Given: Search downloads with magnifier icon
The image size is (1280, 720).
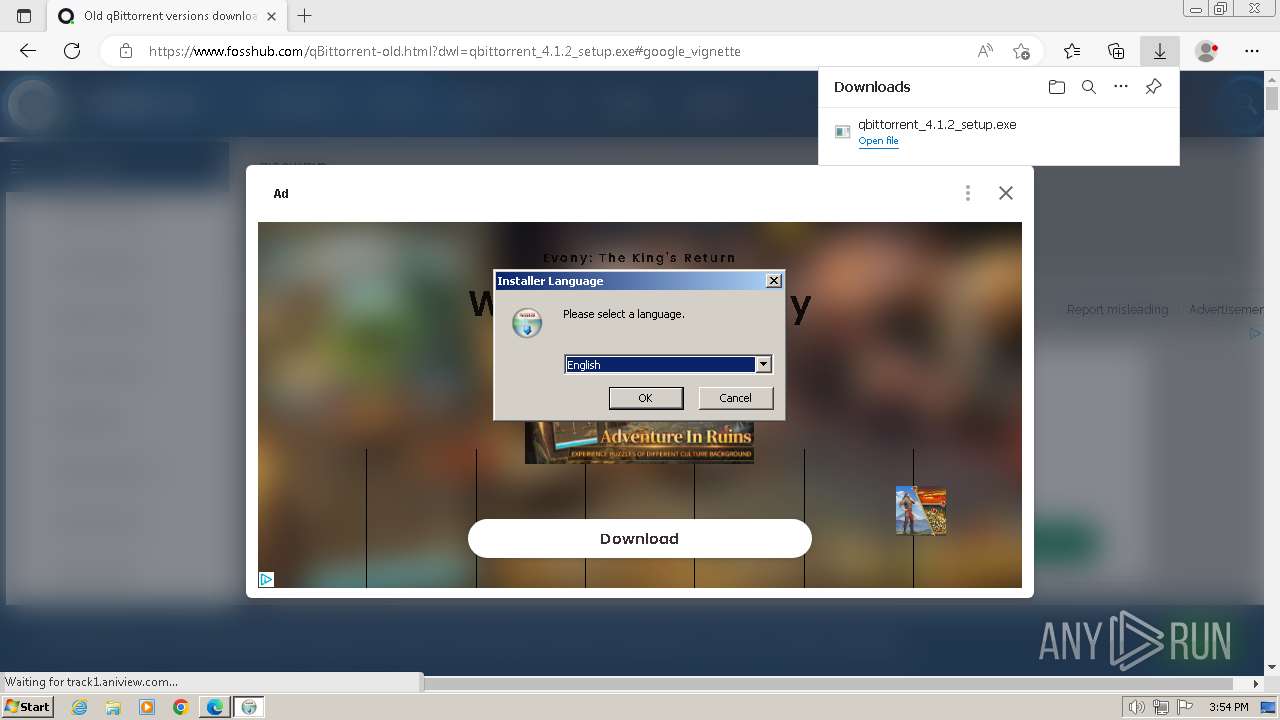Looking at the screenshot, I should click(1089, 87).
